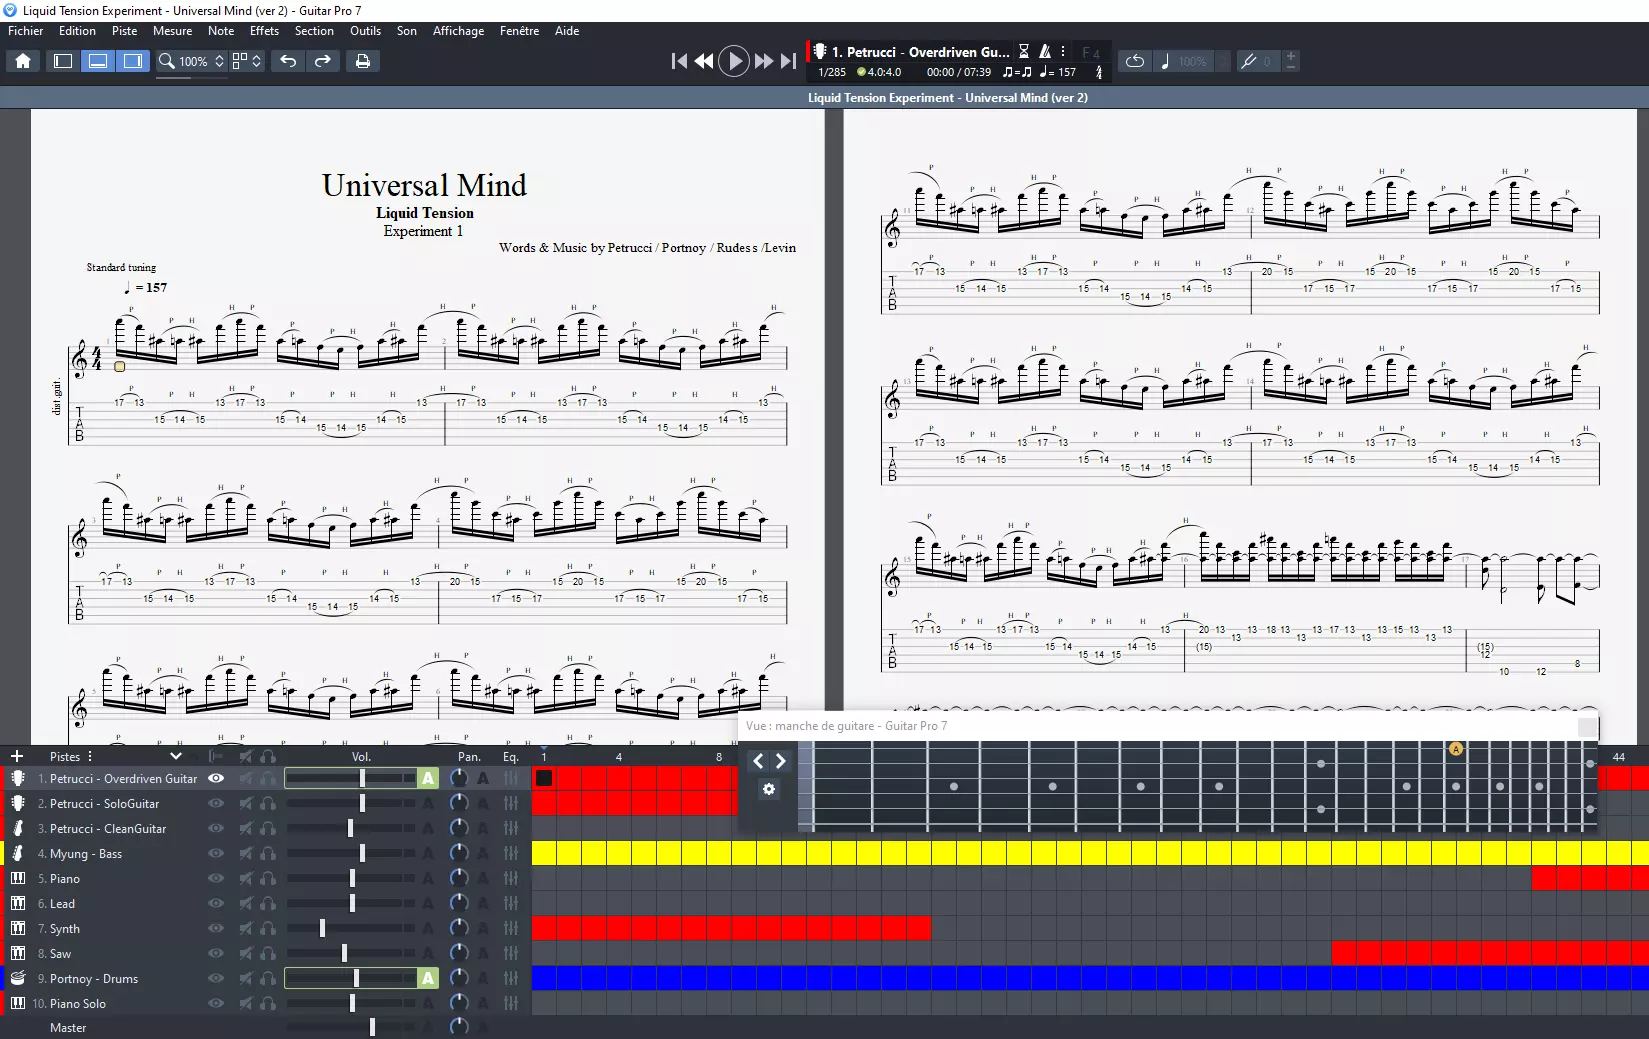1649x1039 pixels.
Task: Open equalizer for Petrucci - CleanGuitar track
Action: click(x=511, y=828)
